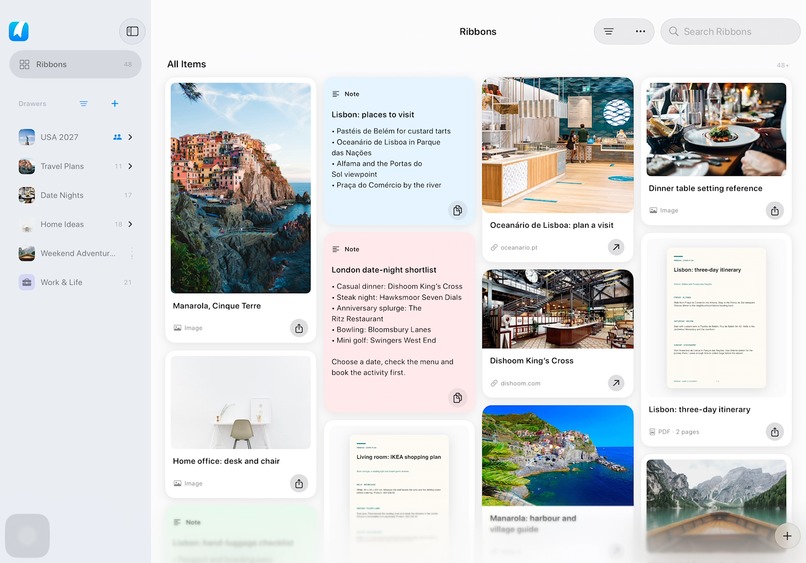Add a new drawer with plus icon

point(115,104)
